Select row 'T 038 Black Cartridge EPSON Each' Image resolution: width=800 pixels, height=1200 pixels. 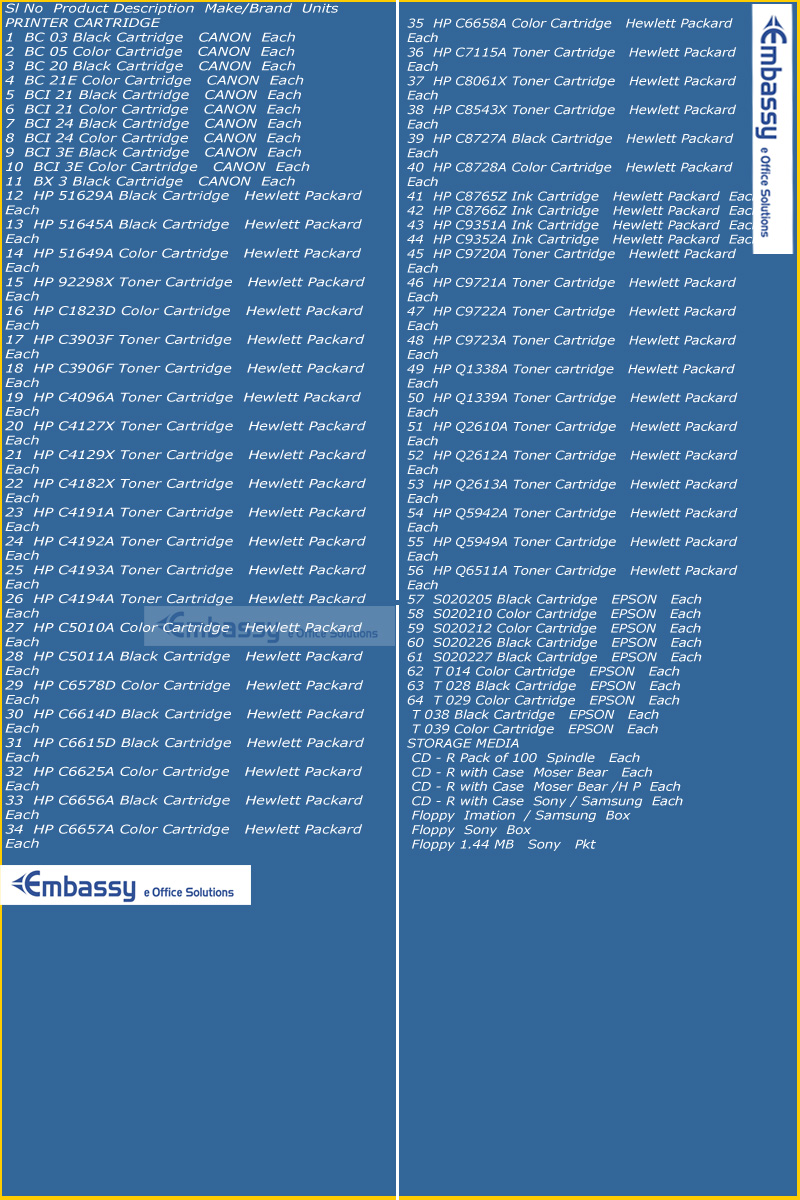point(536,715)
